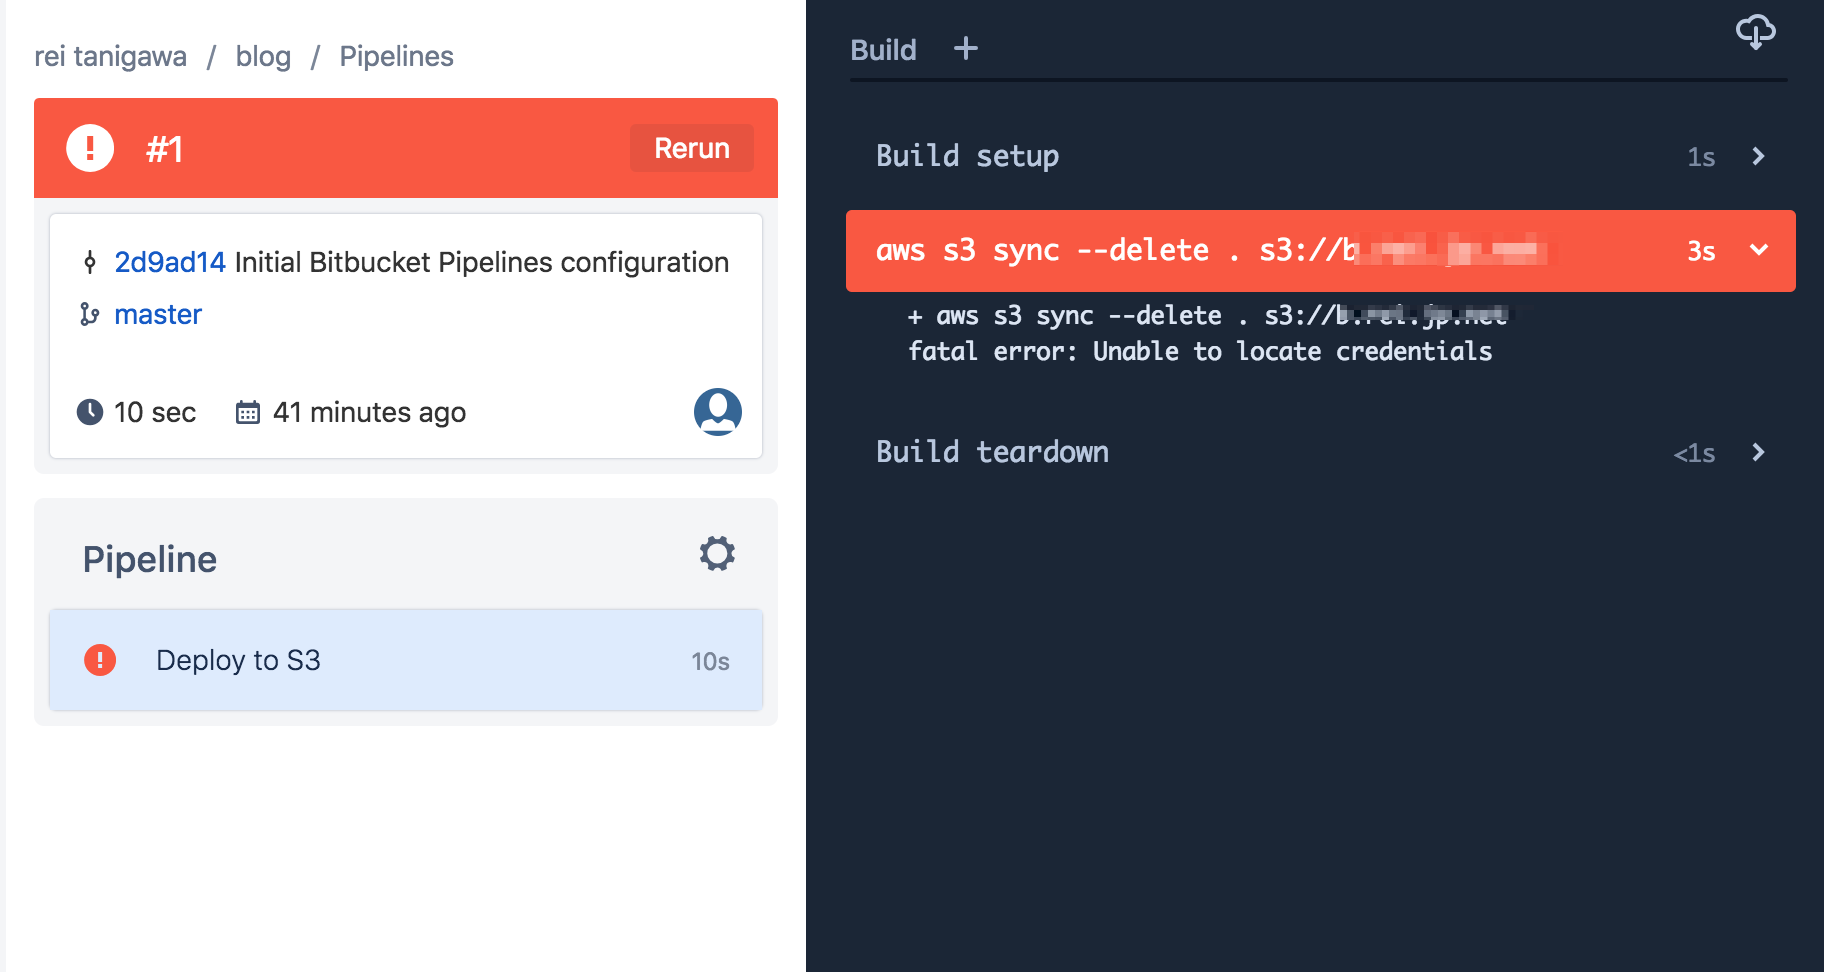This screenshot has height=972, width=1824.
Task: Expand the Build setup section chevron
Action: (x=1758, y=156)
